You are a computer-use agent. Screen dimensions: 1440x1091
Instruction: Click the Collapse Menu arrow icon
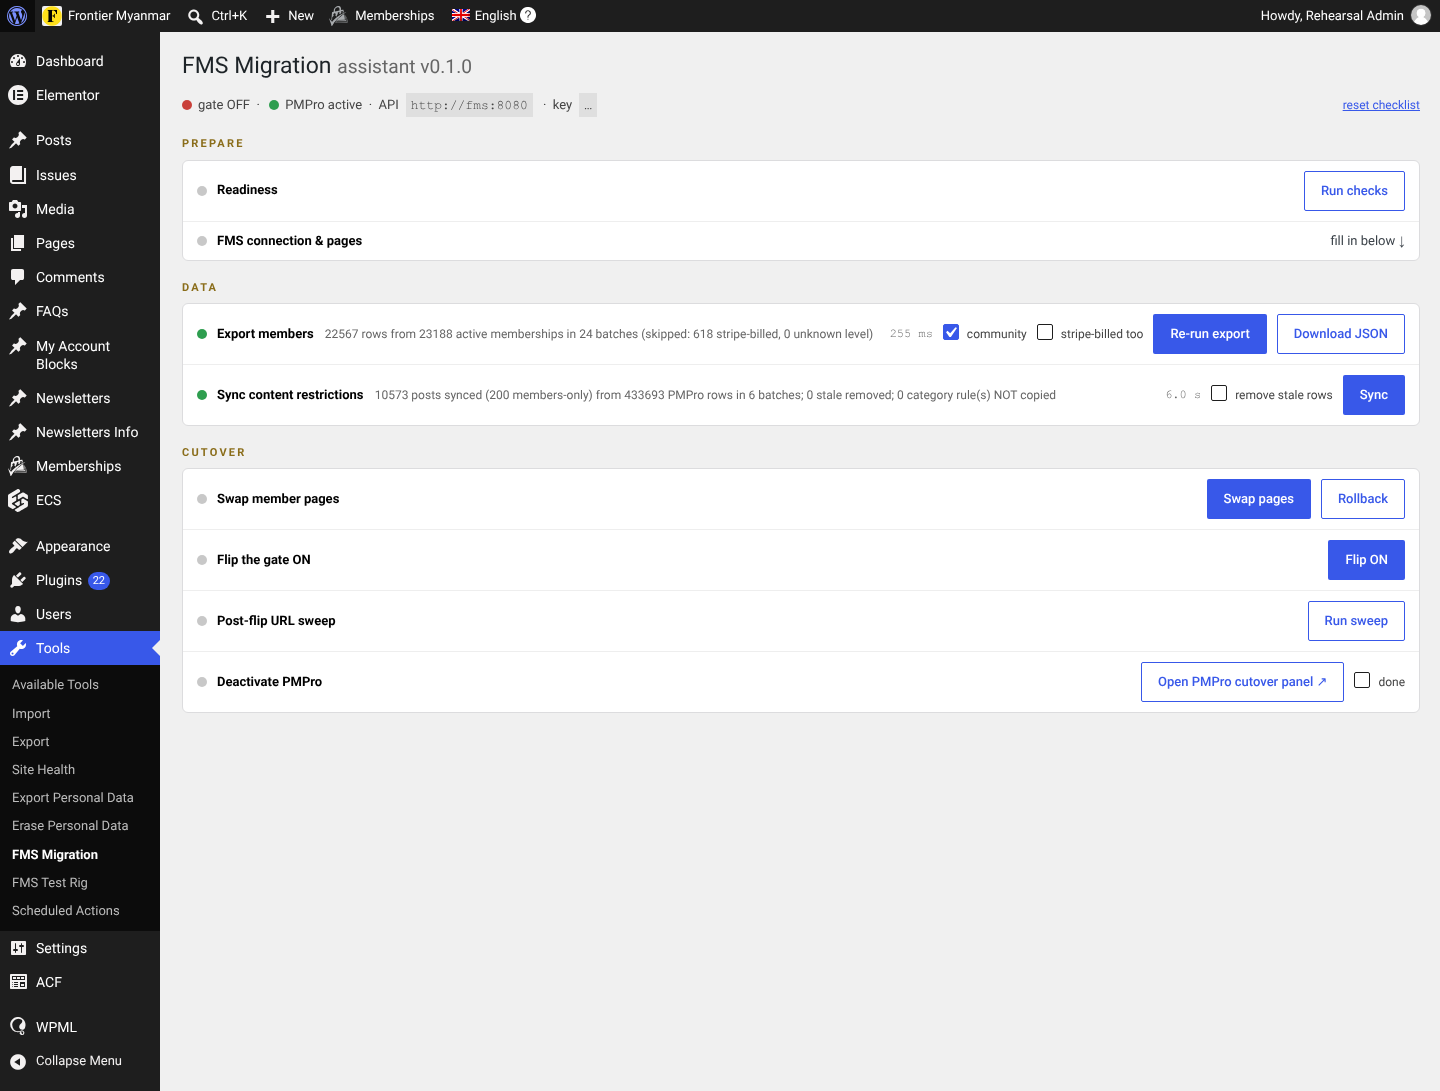[18, 1061]
